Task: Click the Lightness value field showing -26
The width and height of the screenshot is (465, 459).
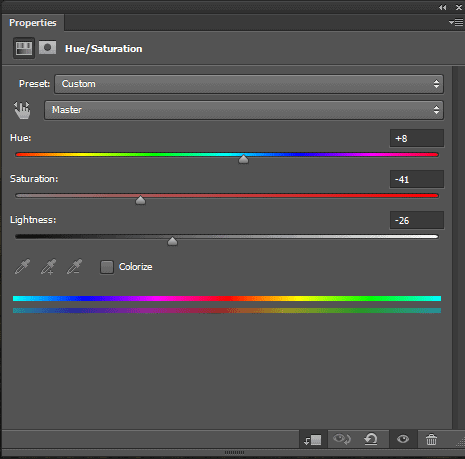Action: pos(417,220)
